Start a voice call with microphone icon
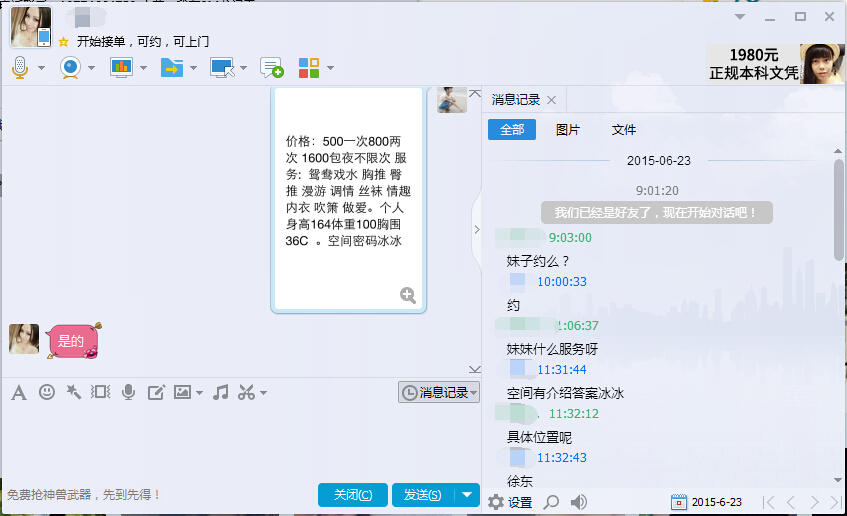 point(20,68)
